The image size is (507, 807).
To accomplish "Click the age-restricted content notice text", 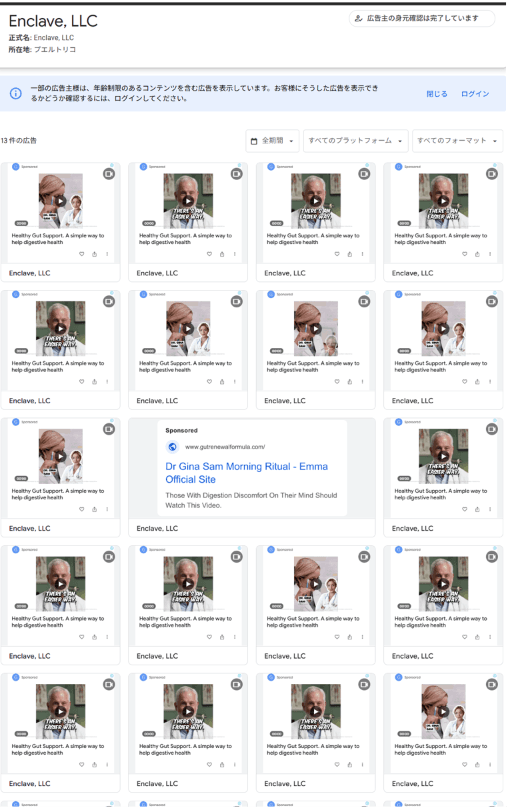I will [204, 93].
